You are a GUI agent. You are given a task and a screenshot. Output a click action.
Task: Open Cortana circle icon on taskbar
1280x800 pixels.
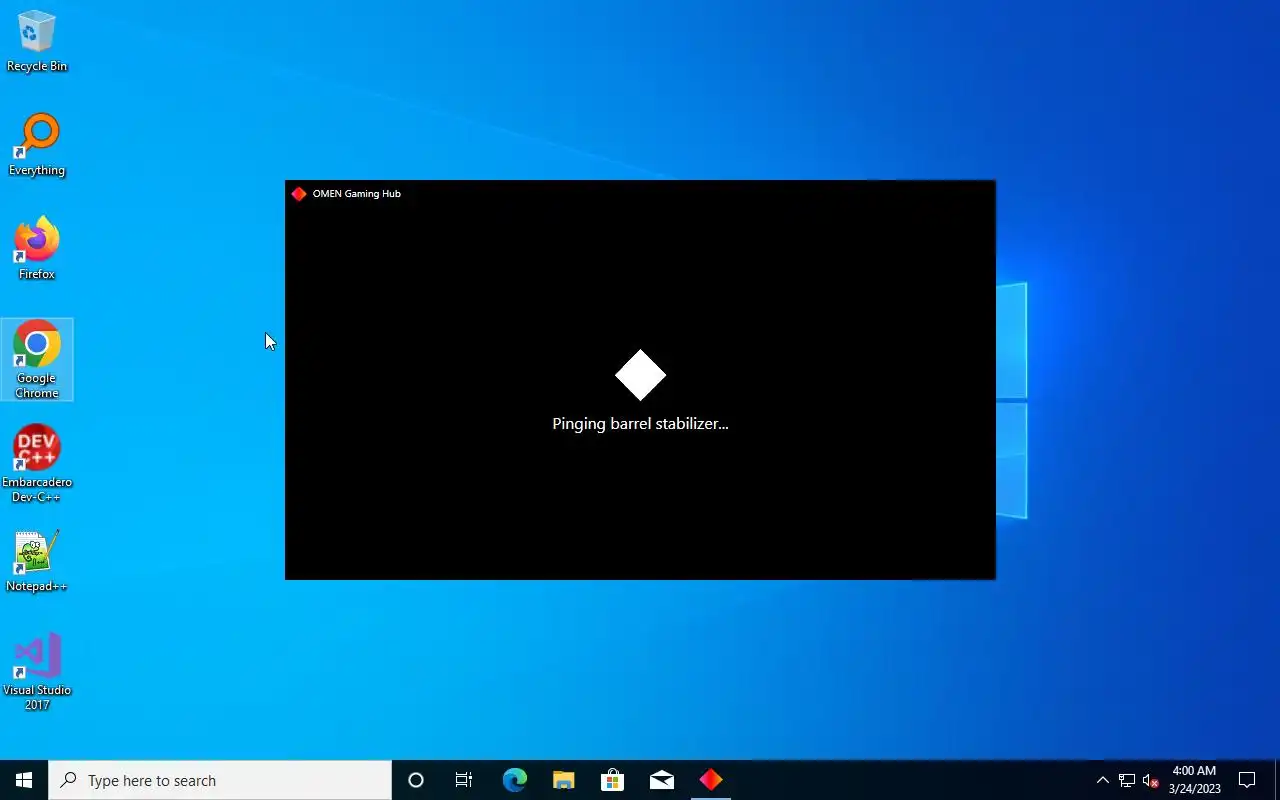(x=416, y=780)
